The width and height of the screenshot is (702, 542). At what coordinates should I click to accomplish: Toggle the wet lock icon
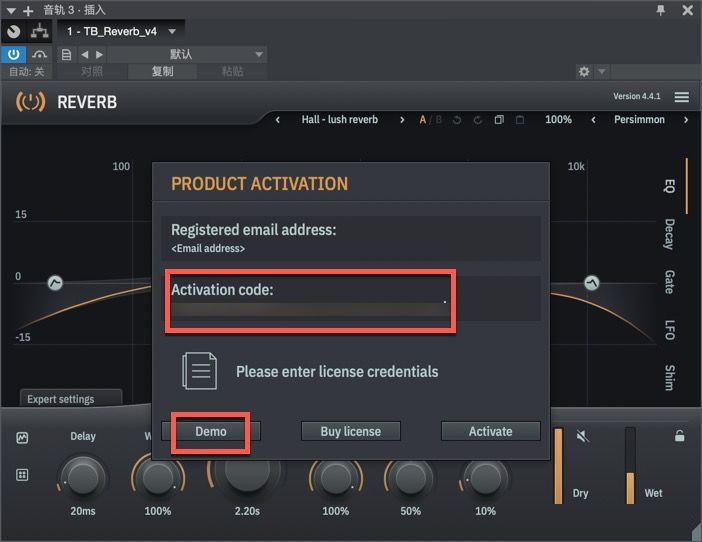pyautogui.click(x=679, y=435)
